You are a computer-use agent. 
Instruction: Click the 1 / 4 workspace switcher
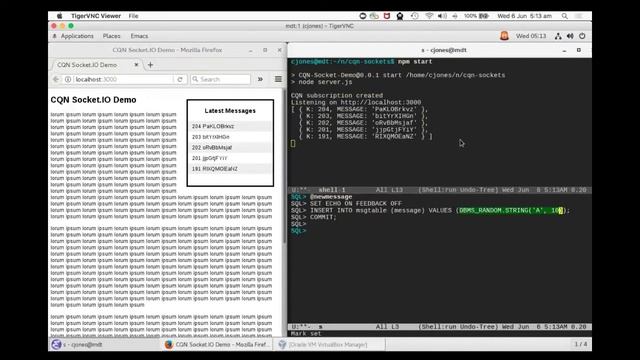(x=581, y=344)
